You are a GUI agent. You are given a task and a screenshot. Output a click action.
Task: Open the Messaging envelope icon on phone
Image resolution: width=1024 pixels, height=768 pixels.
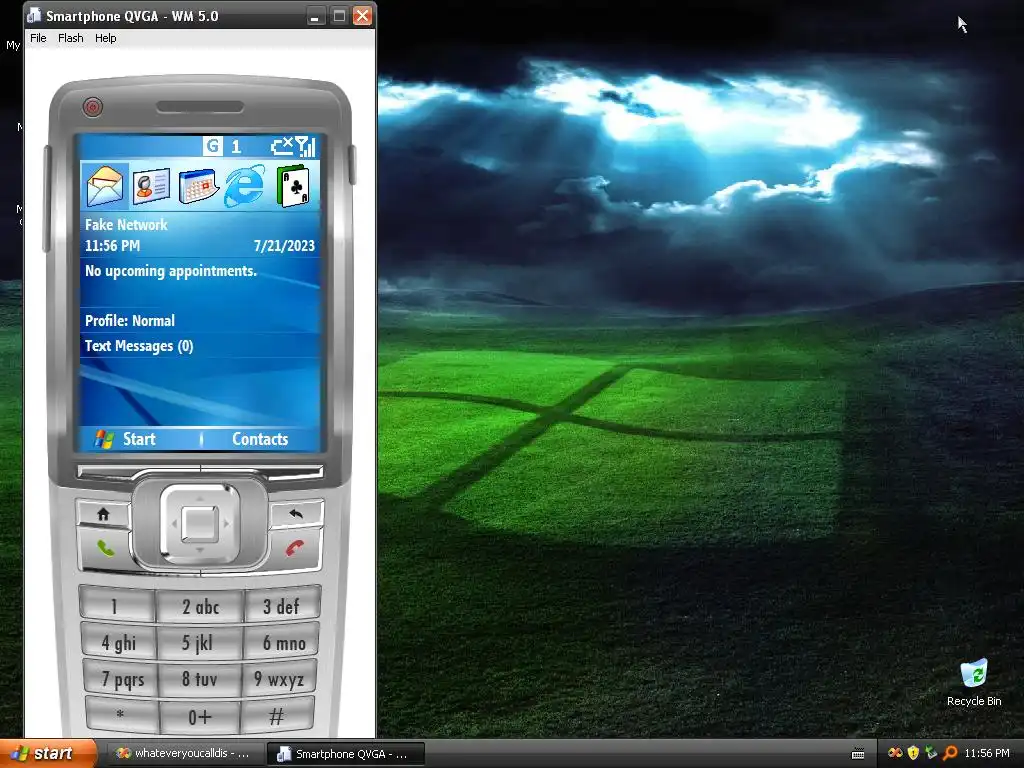(105, 185)
